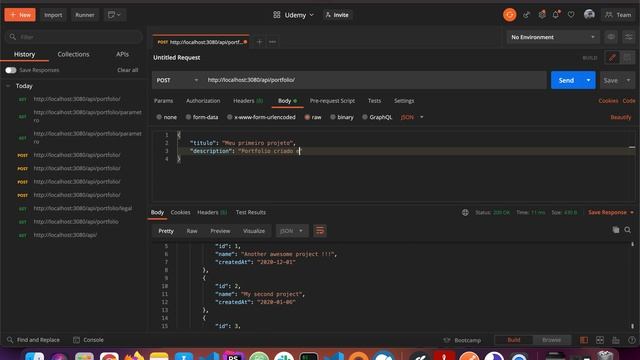This screenshot has width=640, height=360.
Task: Open the Console
Action: [88, 340]
